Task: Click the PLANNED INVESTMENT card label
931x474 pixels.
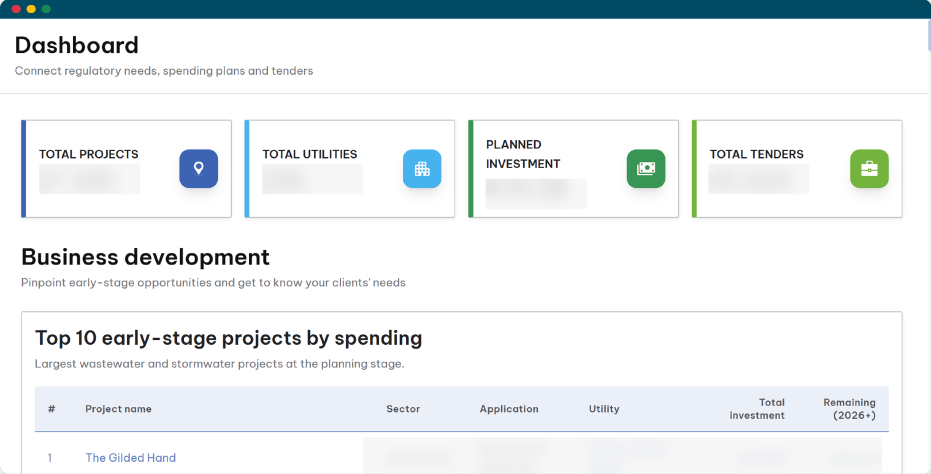Action: (523, 154)
